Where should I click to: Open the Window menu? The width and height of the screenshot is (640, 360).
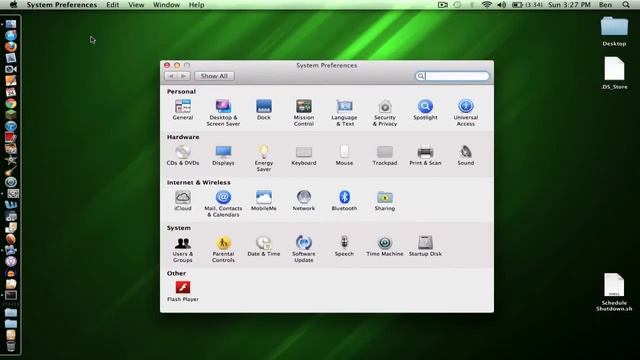point(166,5)
